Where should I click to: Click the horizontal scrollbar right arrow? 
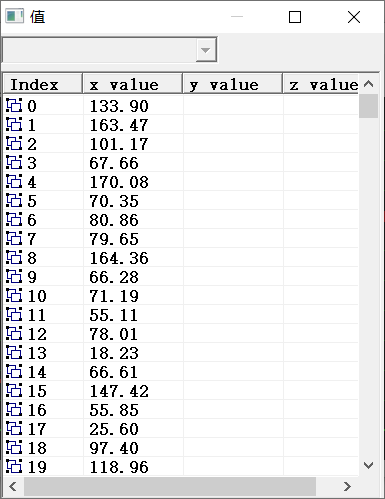click(347, 486)
